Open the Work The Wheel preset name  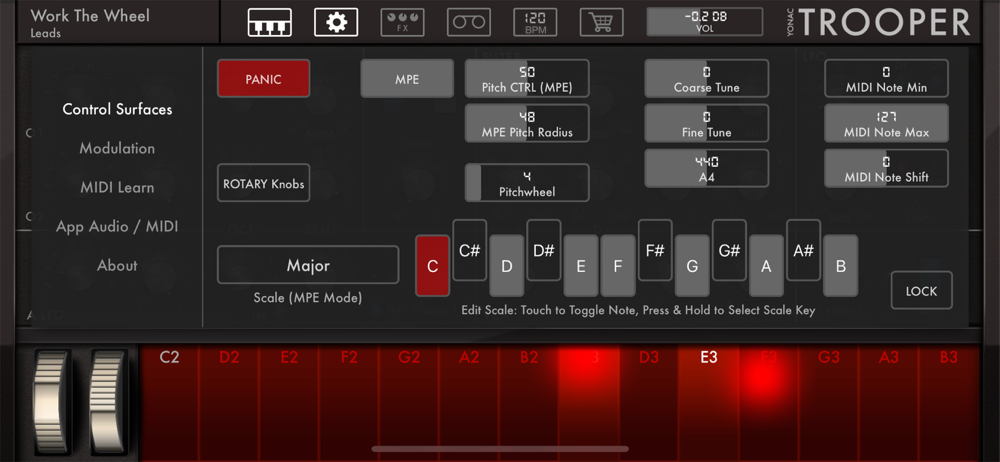[90, 15]
